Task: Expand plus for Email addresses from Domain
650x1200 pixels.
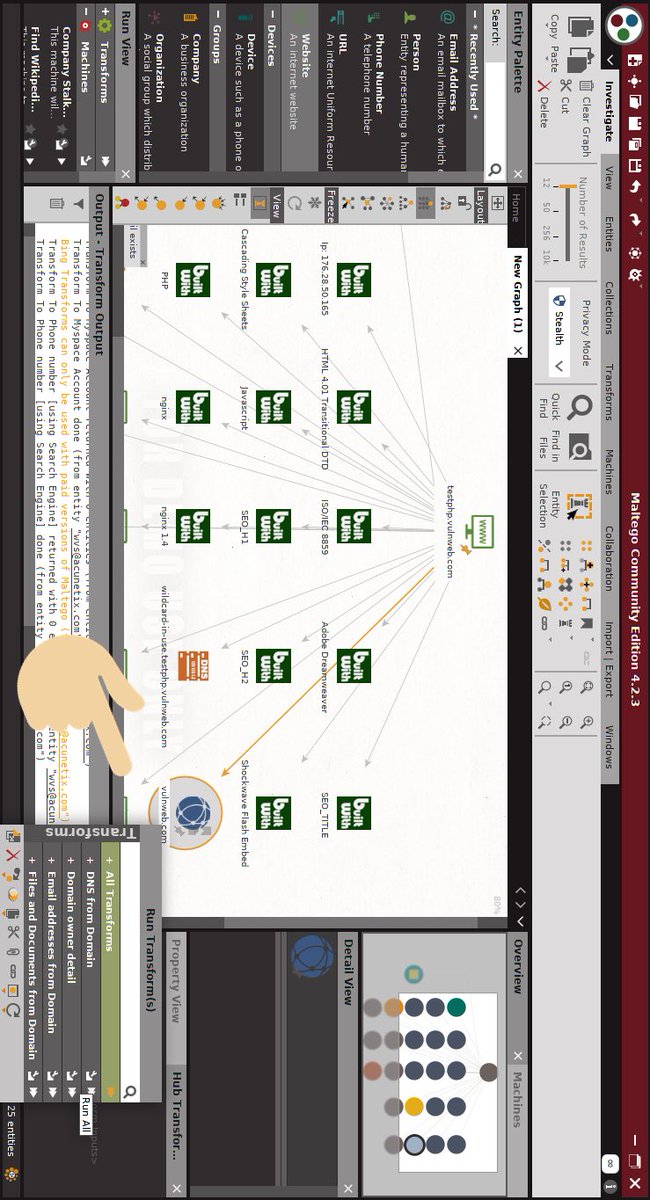Action: [x=52, y=859]
